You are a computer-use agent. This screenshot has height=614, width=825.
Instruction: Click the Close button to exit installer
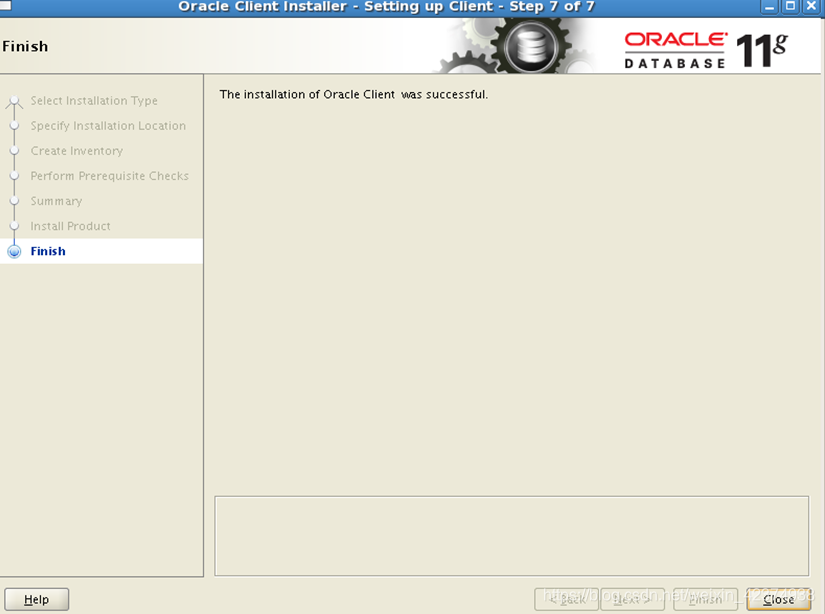click(x=778, y=599)
